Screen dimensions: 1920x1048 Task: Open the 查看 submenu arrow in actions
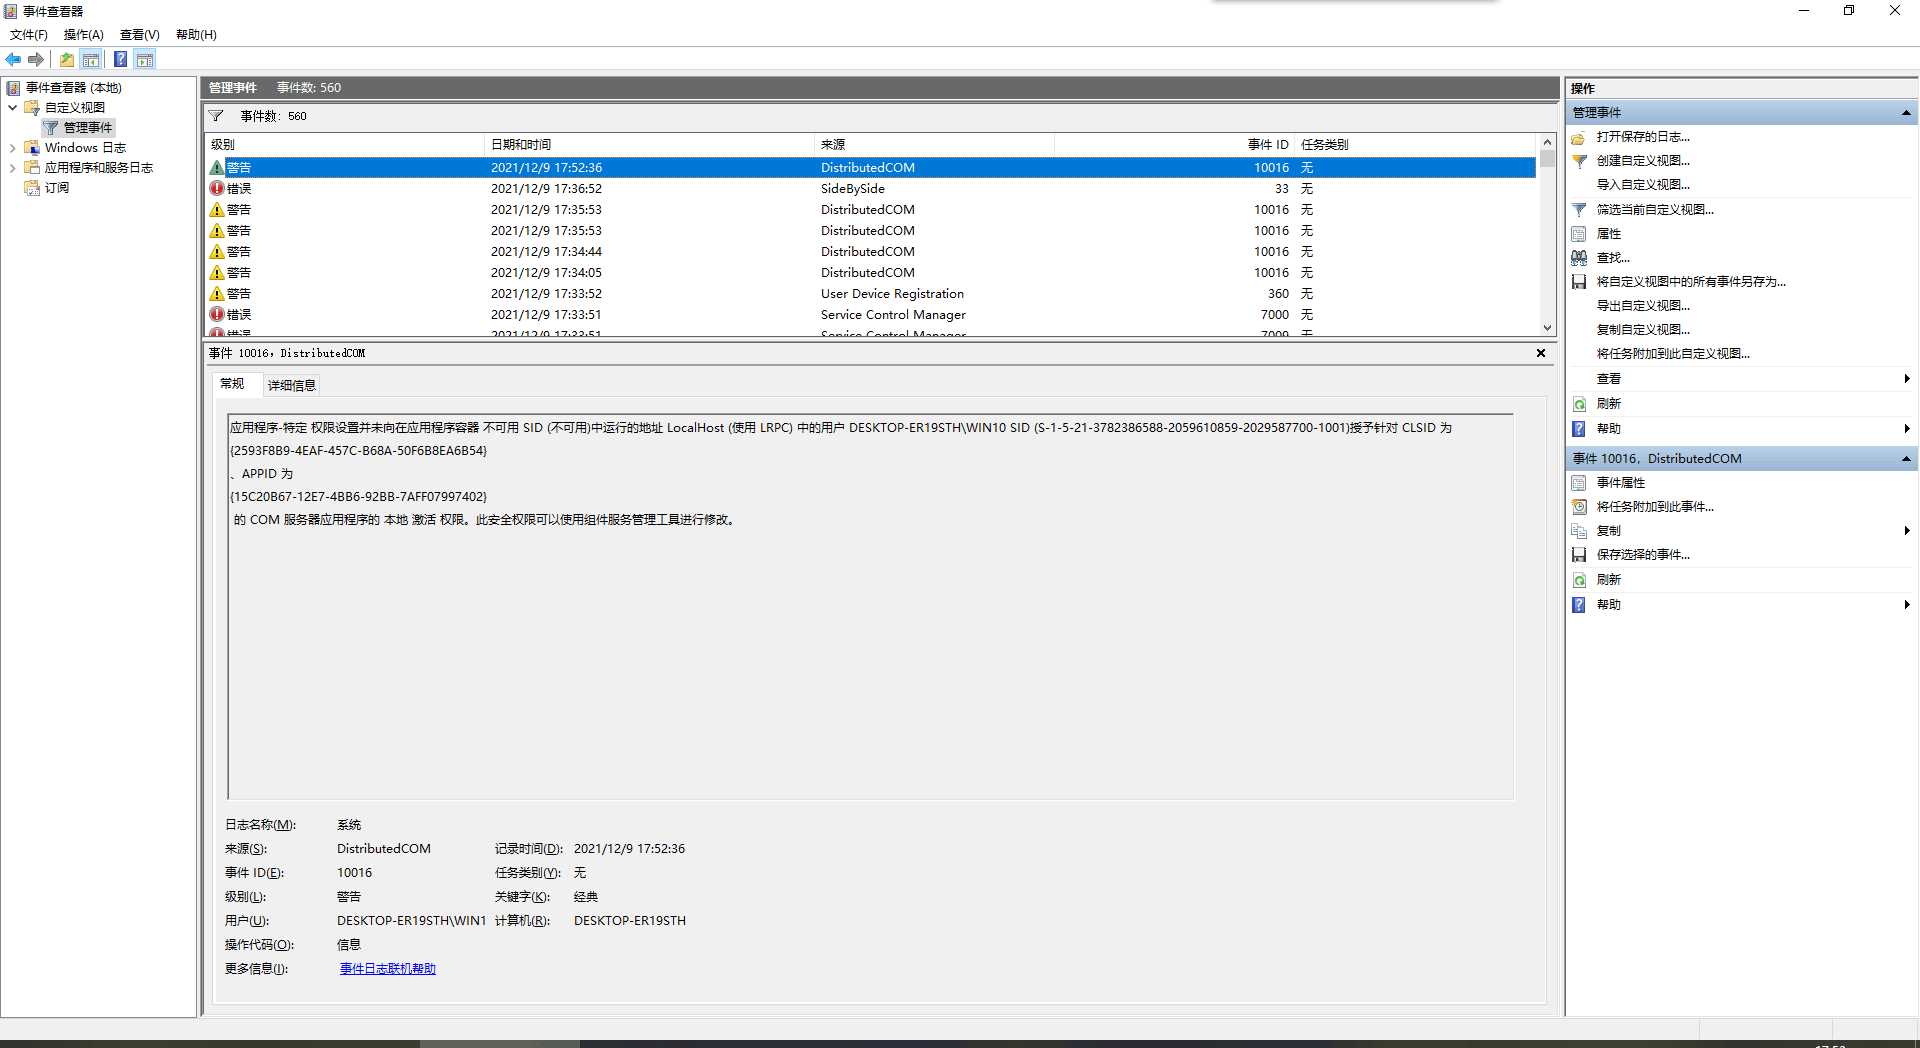(x=1906, y=378)
